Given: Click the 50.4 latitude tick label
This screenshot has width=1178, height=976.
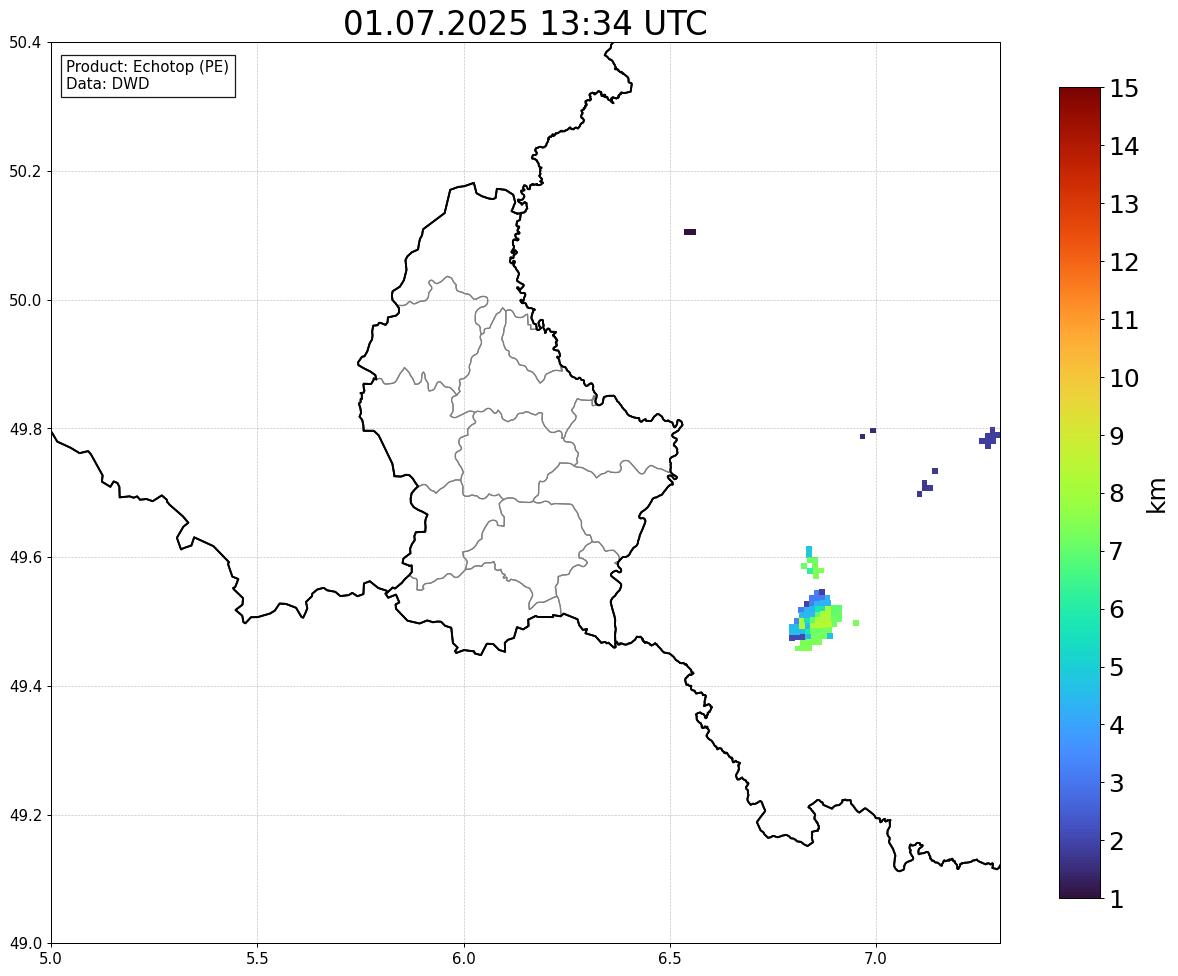Looking at the screenshot, I should tap(25, 43).
